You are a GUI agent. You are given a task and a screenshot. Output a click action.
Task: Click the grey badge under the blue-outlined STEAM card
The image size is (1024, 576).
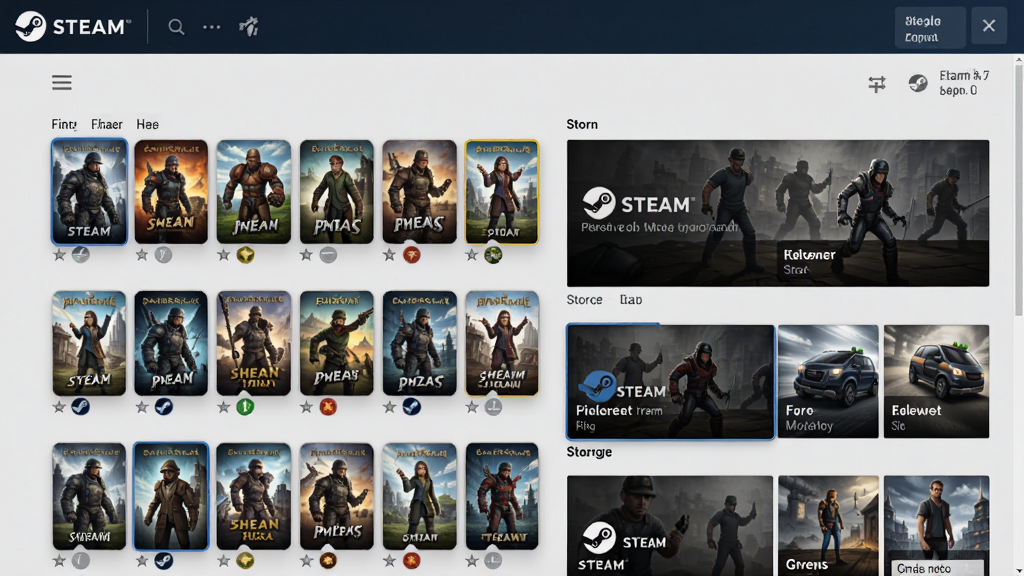click(x=80, y=255)
